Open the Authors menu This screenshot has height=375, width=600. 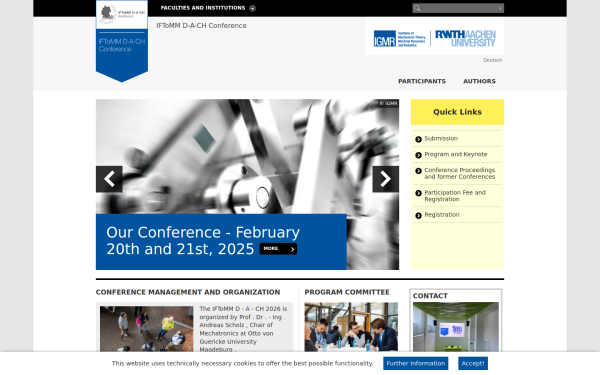pyautogui.click(x=479, y=81)
